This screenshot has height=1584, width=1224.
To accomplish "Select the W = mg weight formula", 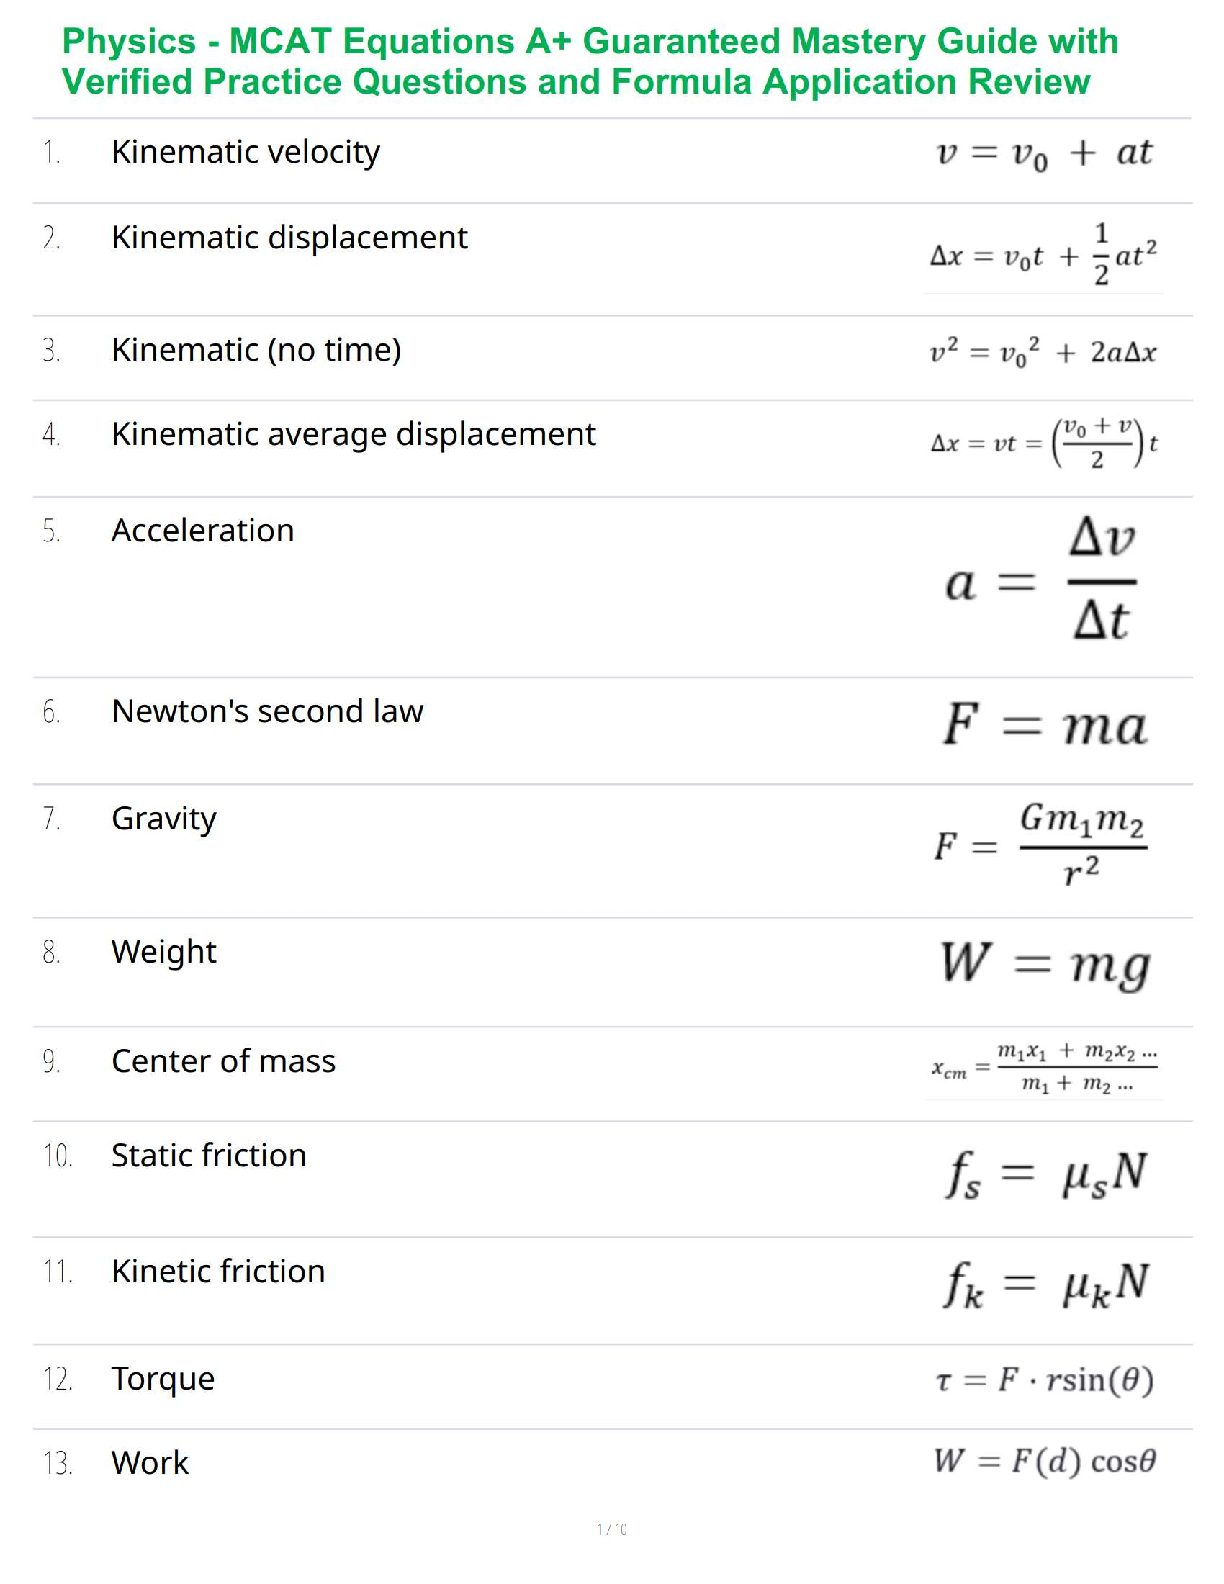I will click(x=1044, y=964).
